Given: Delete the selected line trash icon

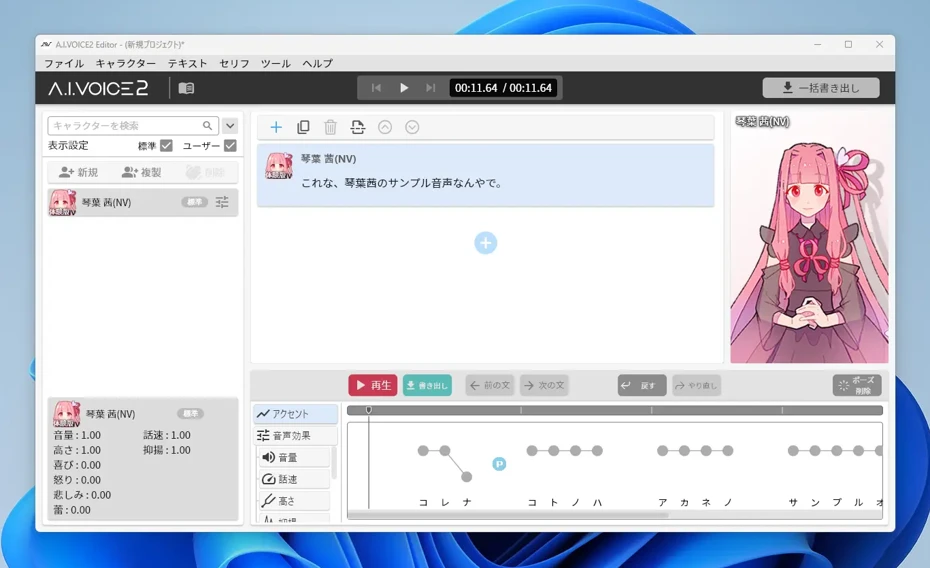Looking at the screenshot, I should 330,127.
